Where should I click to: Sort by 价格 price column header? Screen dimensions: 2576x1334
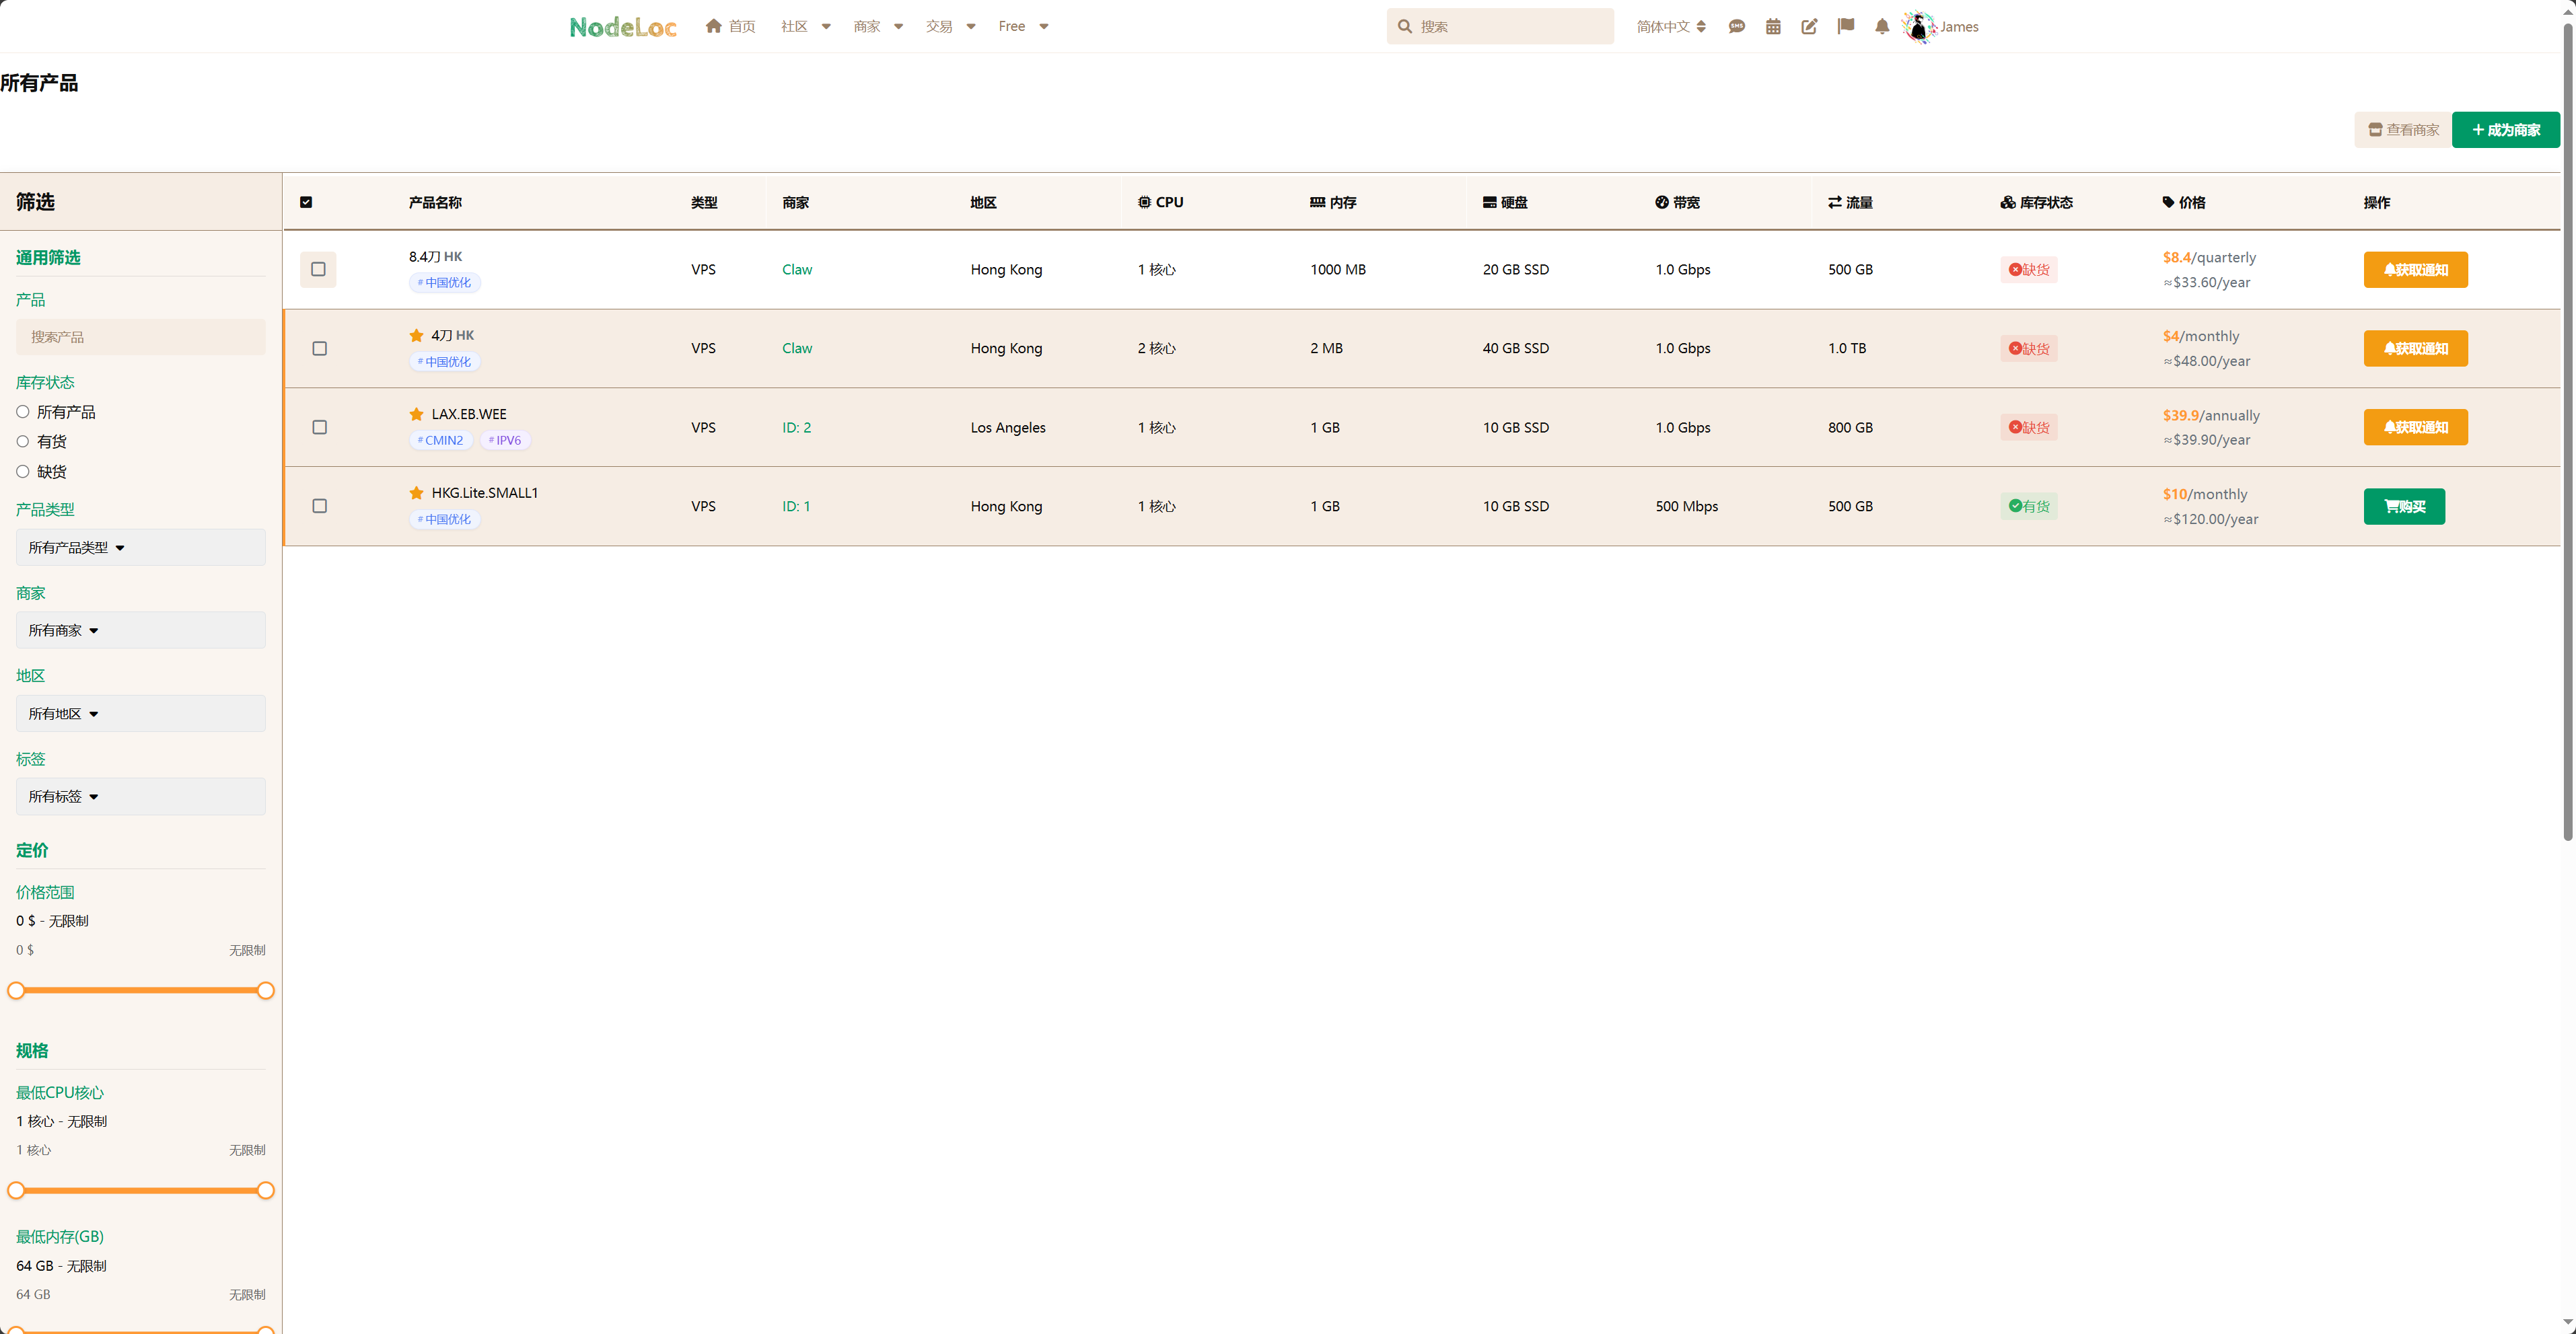tap(2183, 202)
